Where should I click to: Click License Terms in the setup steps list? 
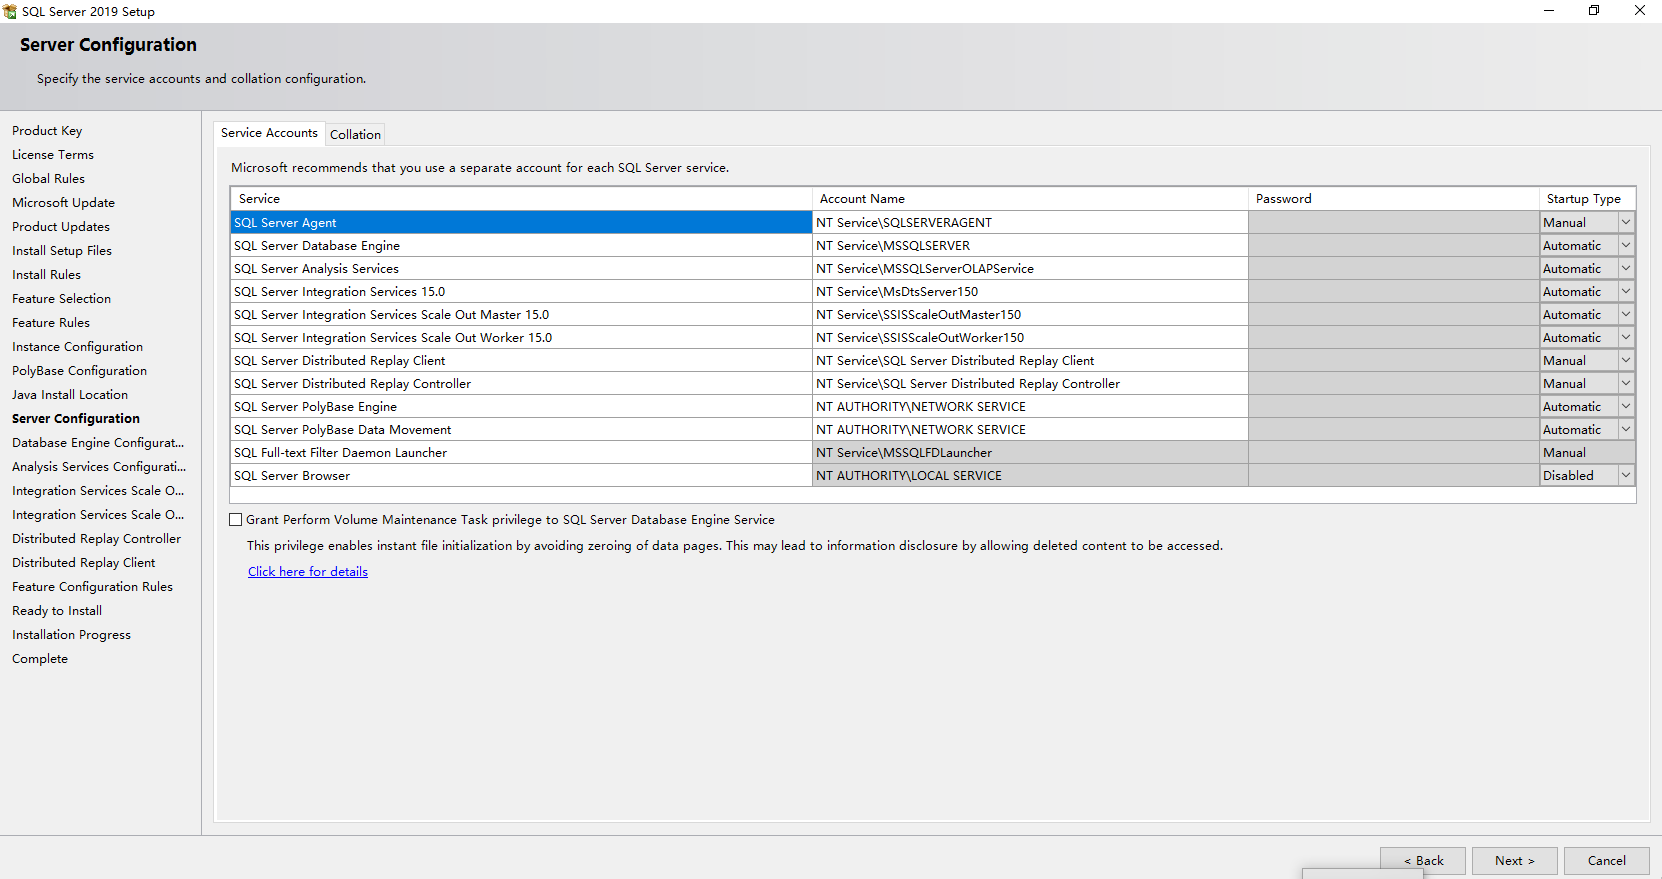point(53,155)
